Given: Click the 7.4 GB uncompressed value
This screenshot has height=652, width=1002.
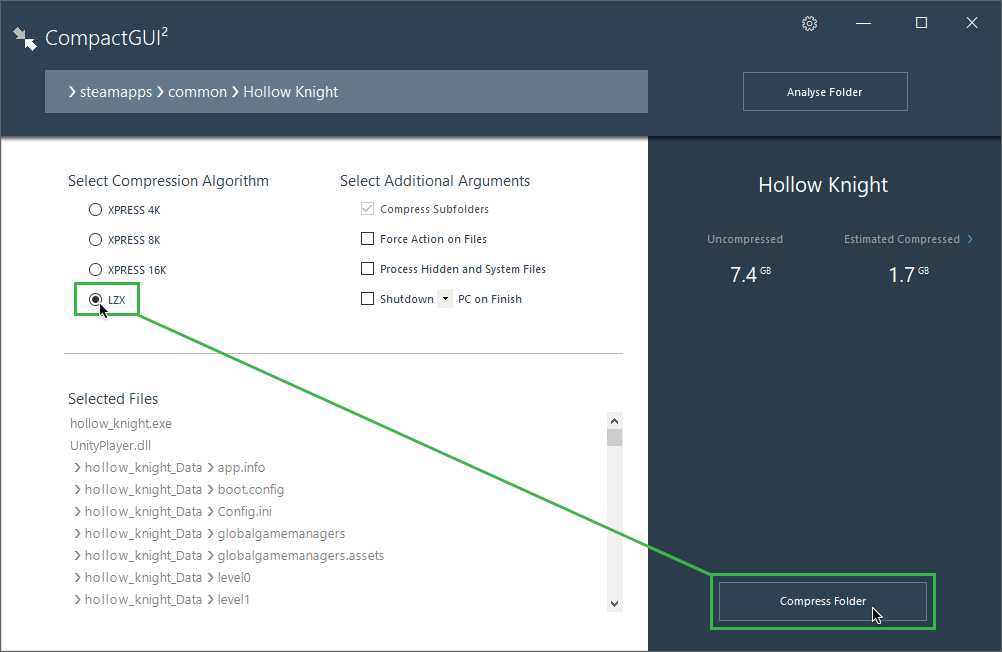Looking at the screenshot, I should (x=750, y=274).
